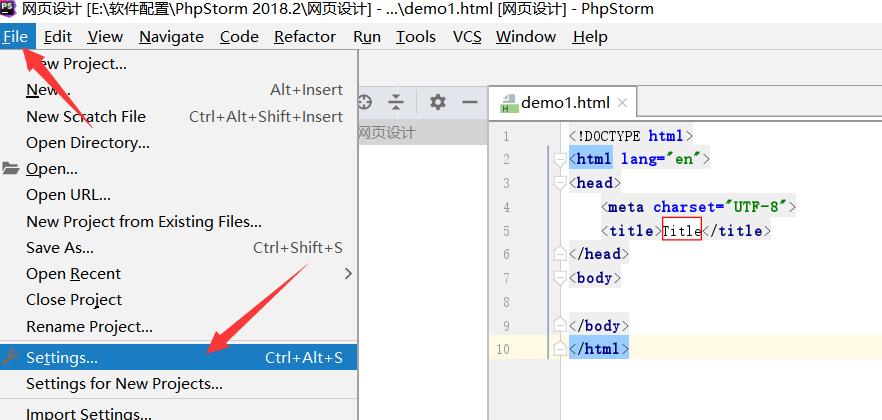Screen dimensions: 882x420
Task: Open the File menu
Action: pos(17,37)
